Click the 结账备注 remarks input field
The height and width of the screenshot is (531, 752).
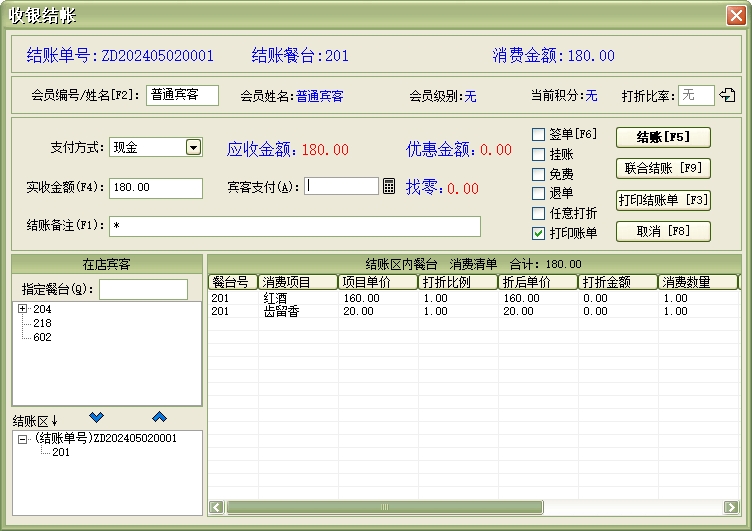294,226
